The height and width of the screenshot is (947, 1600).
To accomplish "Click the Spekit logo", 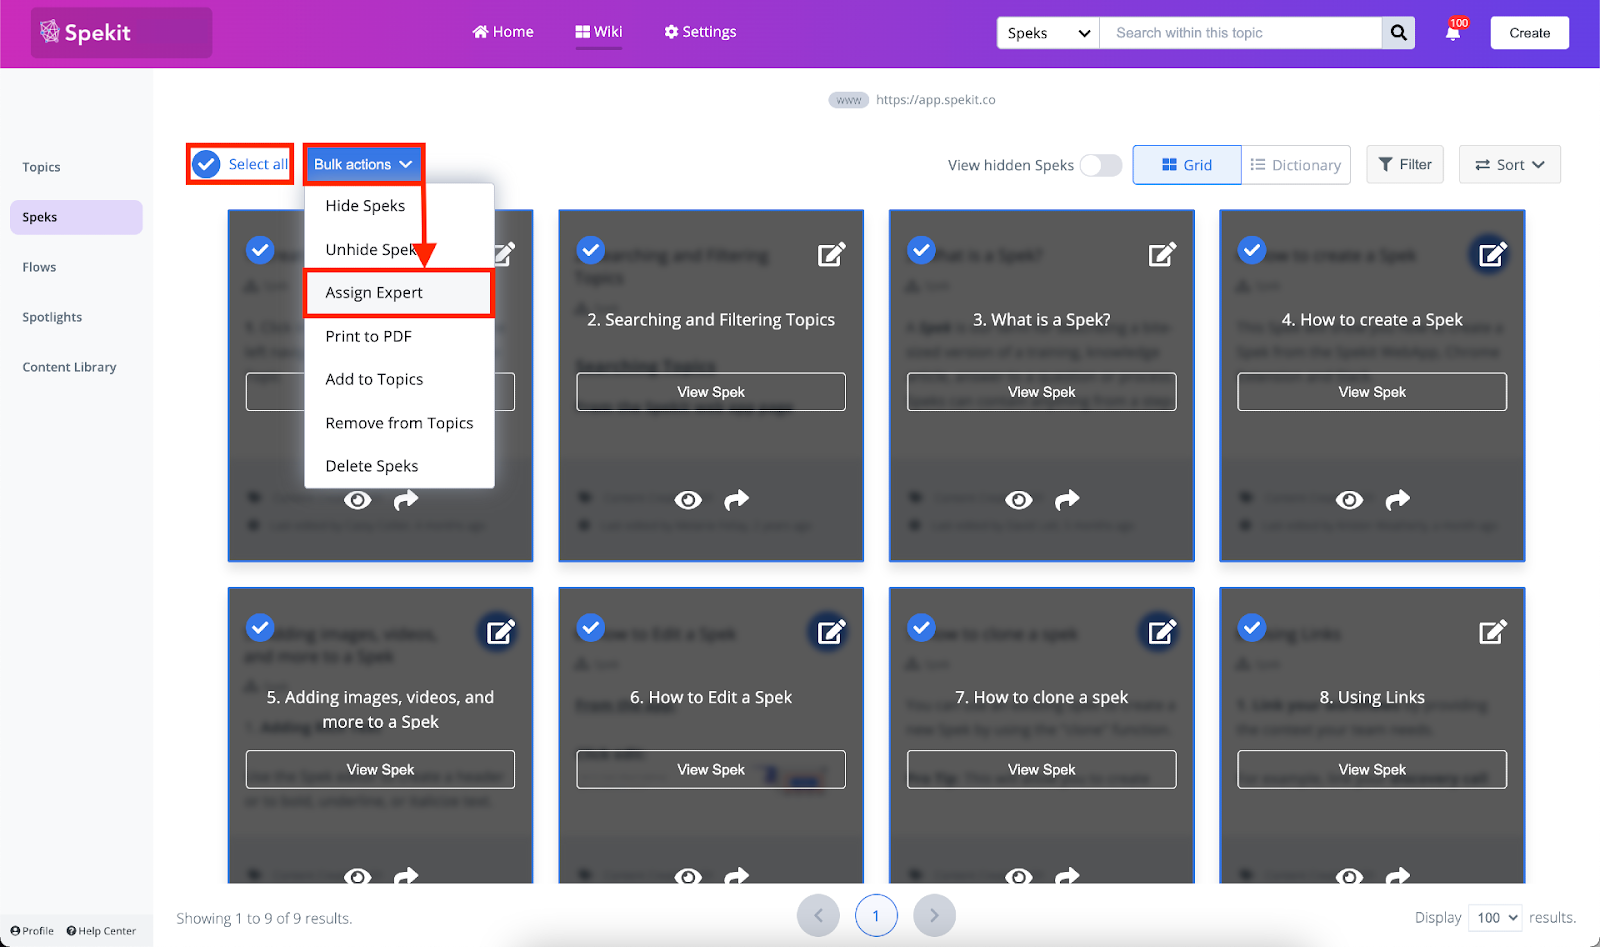I will click(x=86, y=32).
